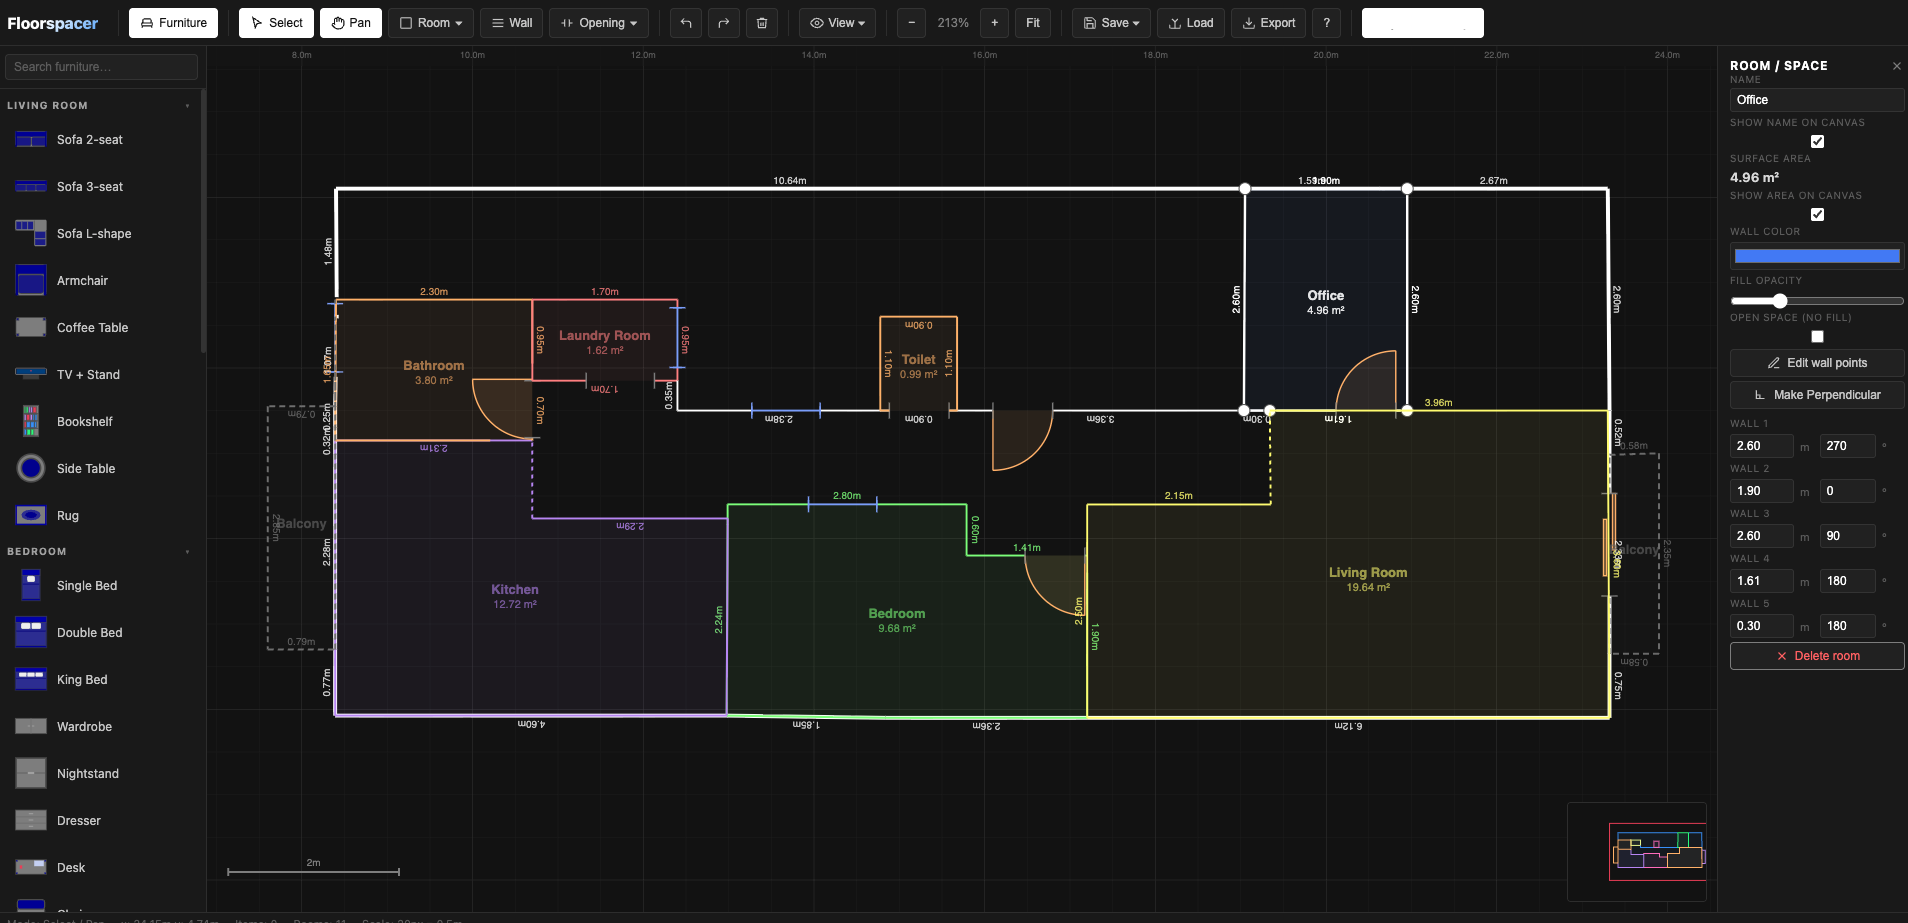Screen dimensions: 1908x923
Task: Open the Room dropdown menu
Action: coord(431,23)
